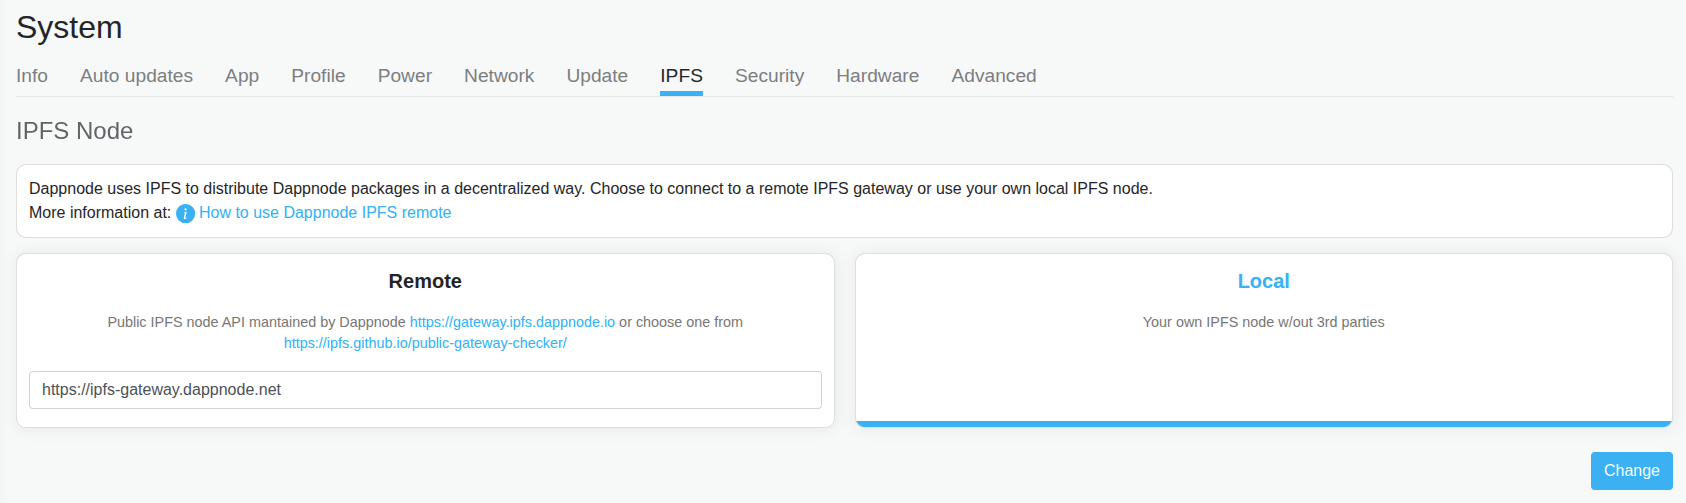The image size is (1686, 503).
Task: Switch to the Advanced tab
Action: tap(993, 76)
